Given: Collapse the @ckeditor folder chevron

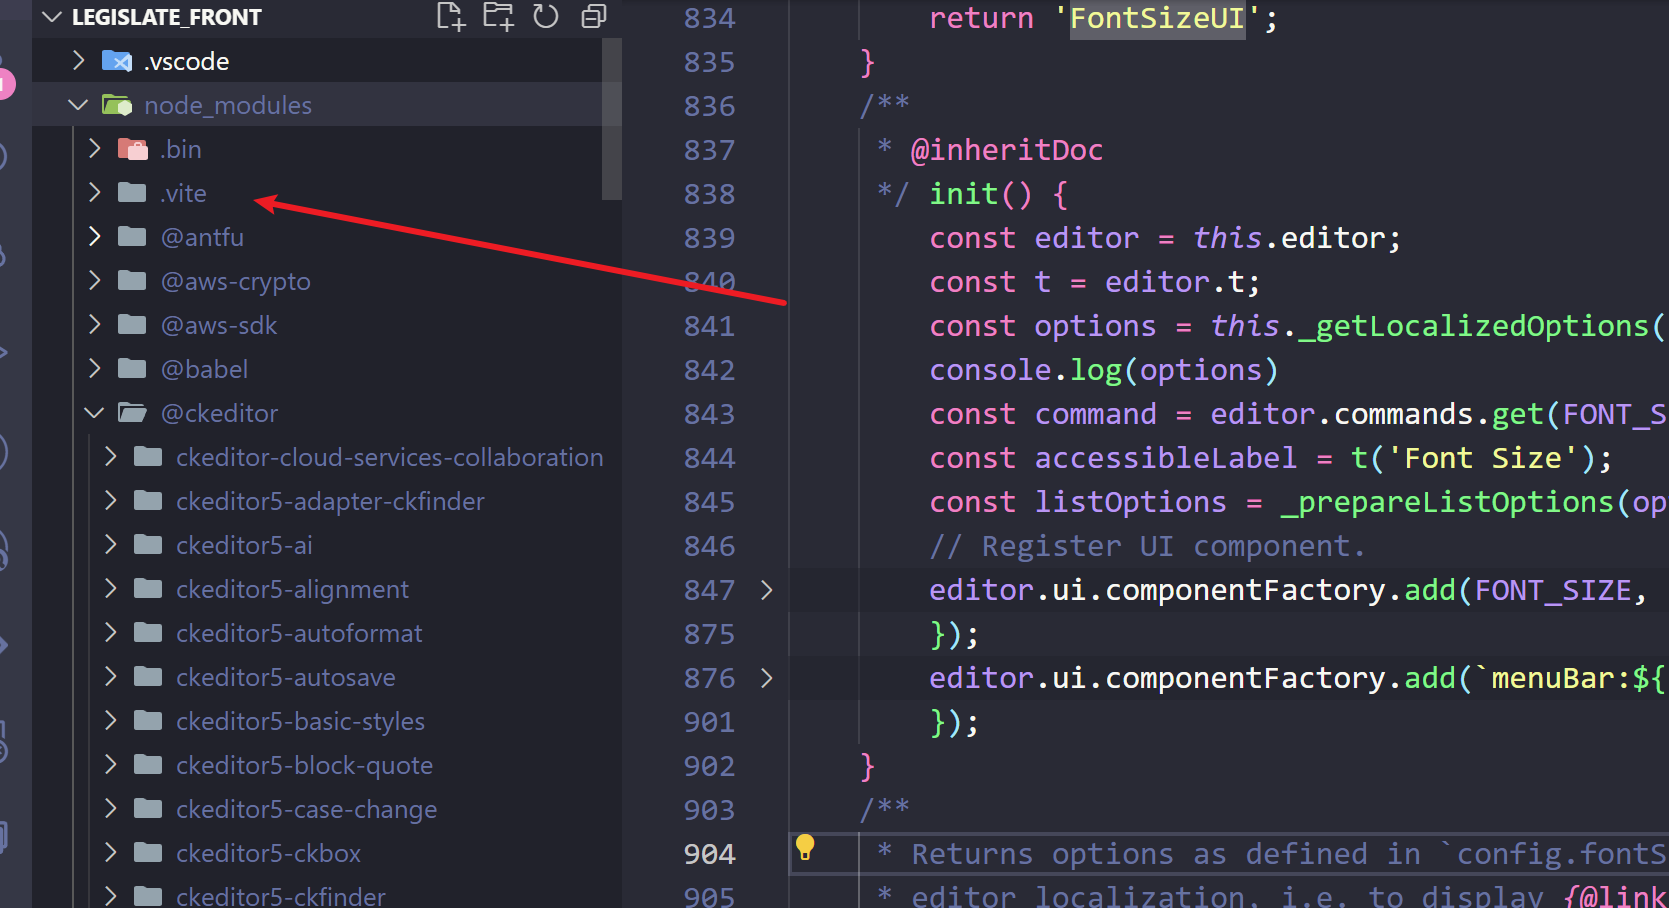Looking at the screenshot, I should coord(95,413).
